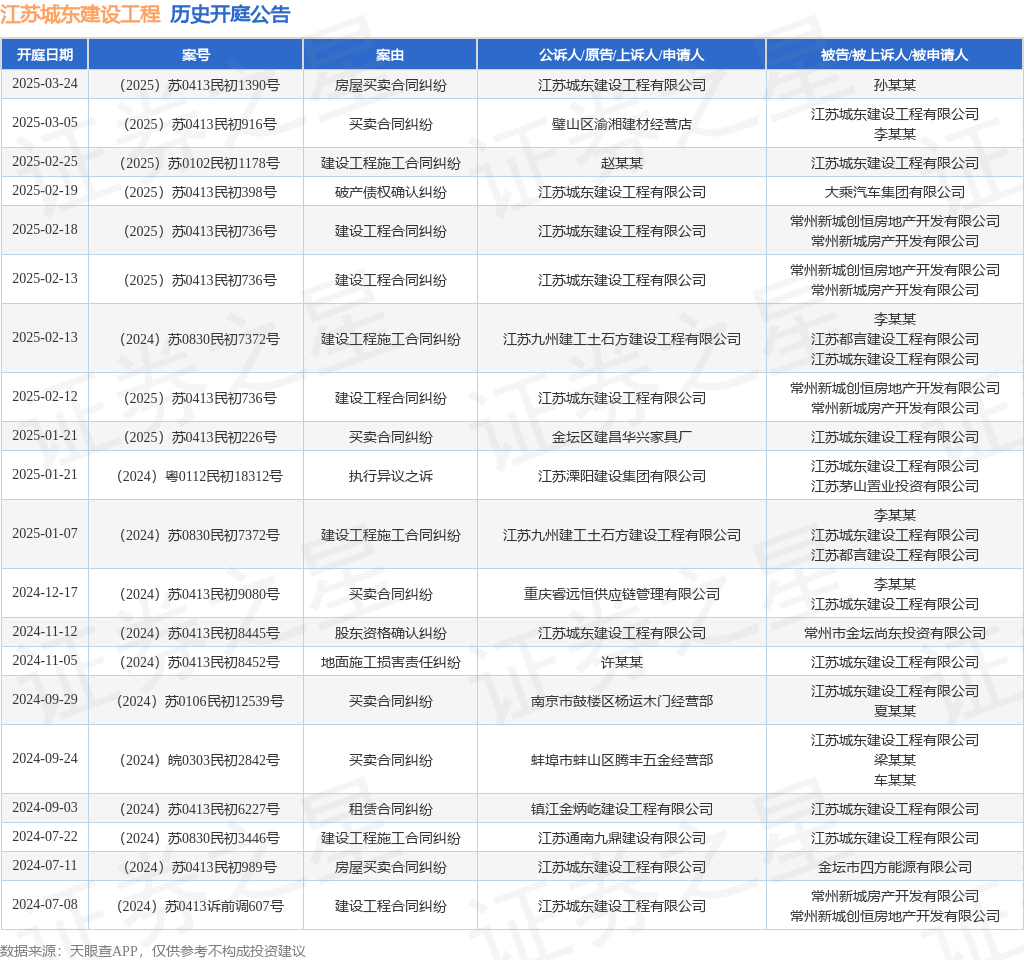
Task: Select the 开庭日期 column header
Action: pos(44,55)
